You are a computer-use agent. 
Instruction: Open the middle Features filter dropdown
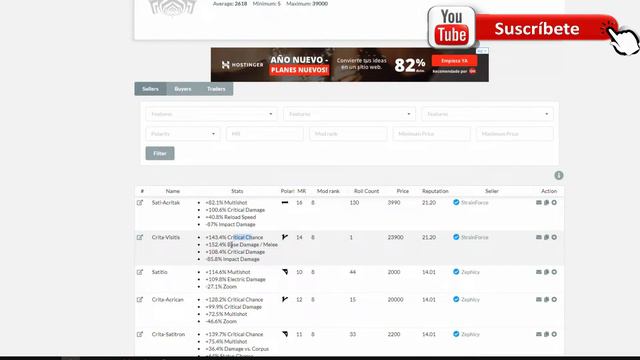tap(349, 114)
